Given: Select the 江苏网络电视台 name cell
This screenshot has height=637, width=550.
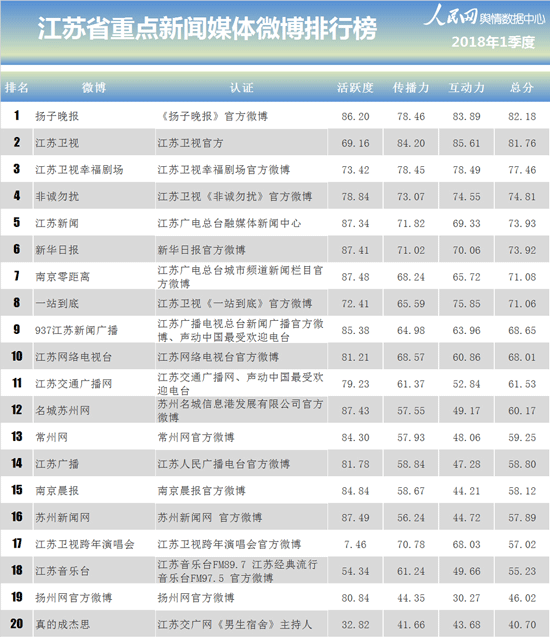Looking at the screenshot, I should (93, 357).
